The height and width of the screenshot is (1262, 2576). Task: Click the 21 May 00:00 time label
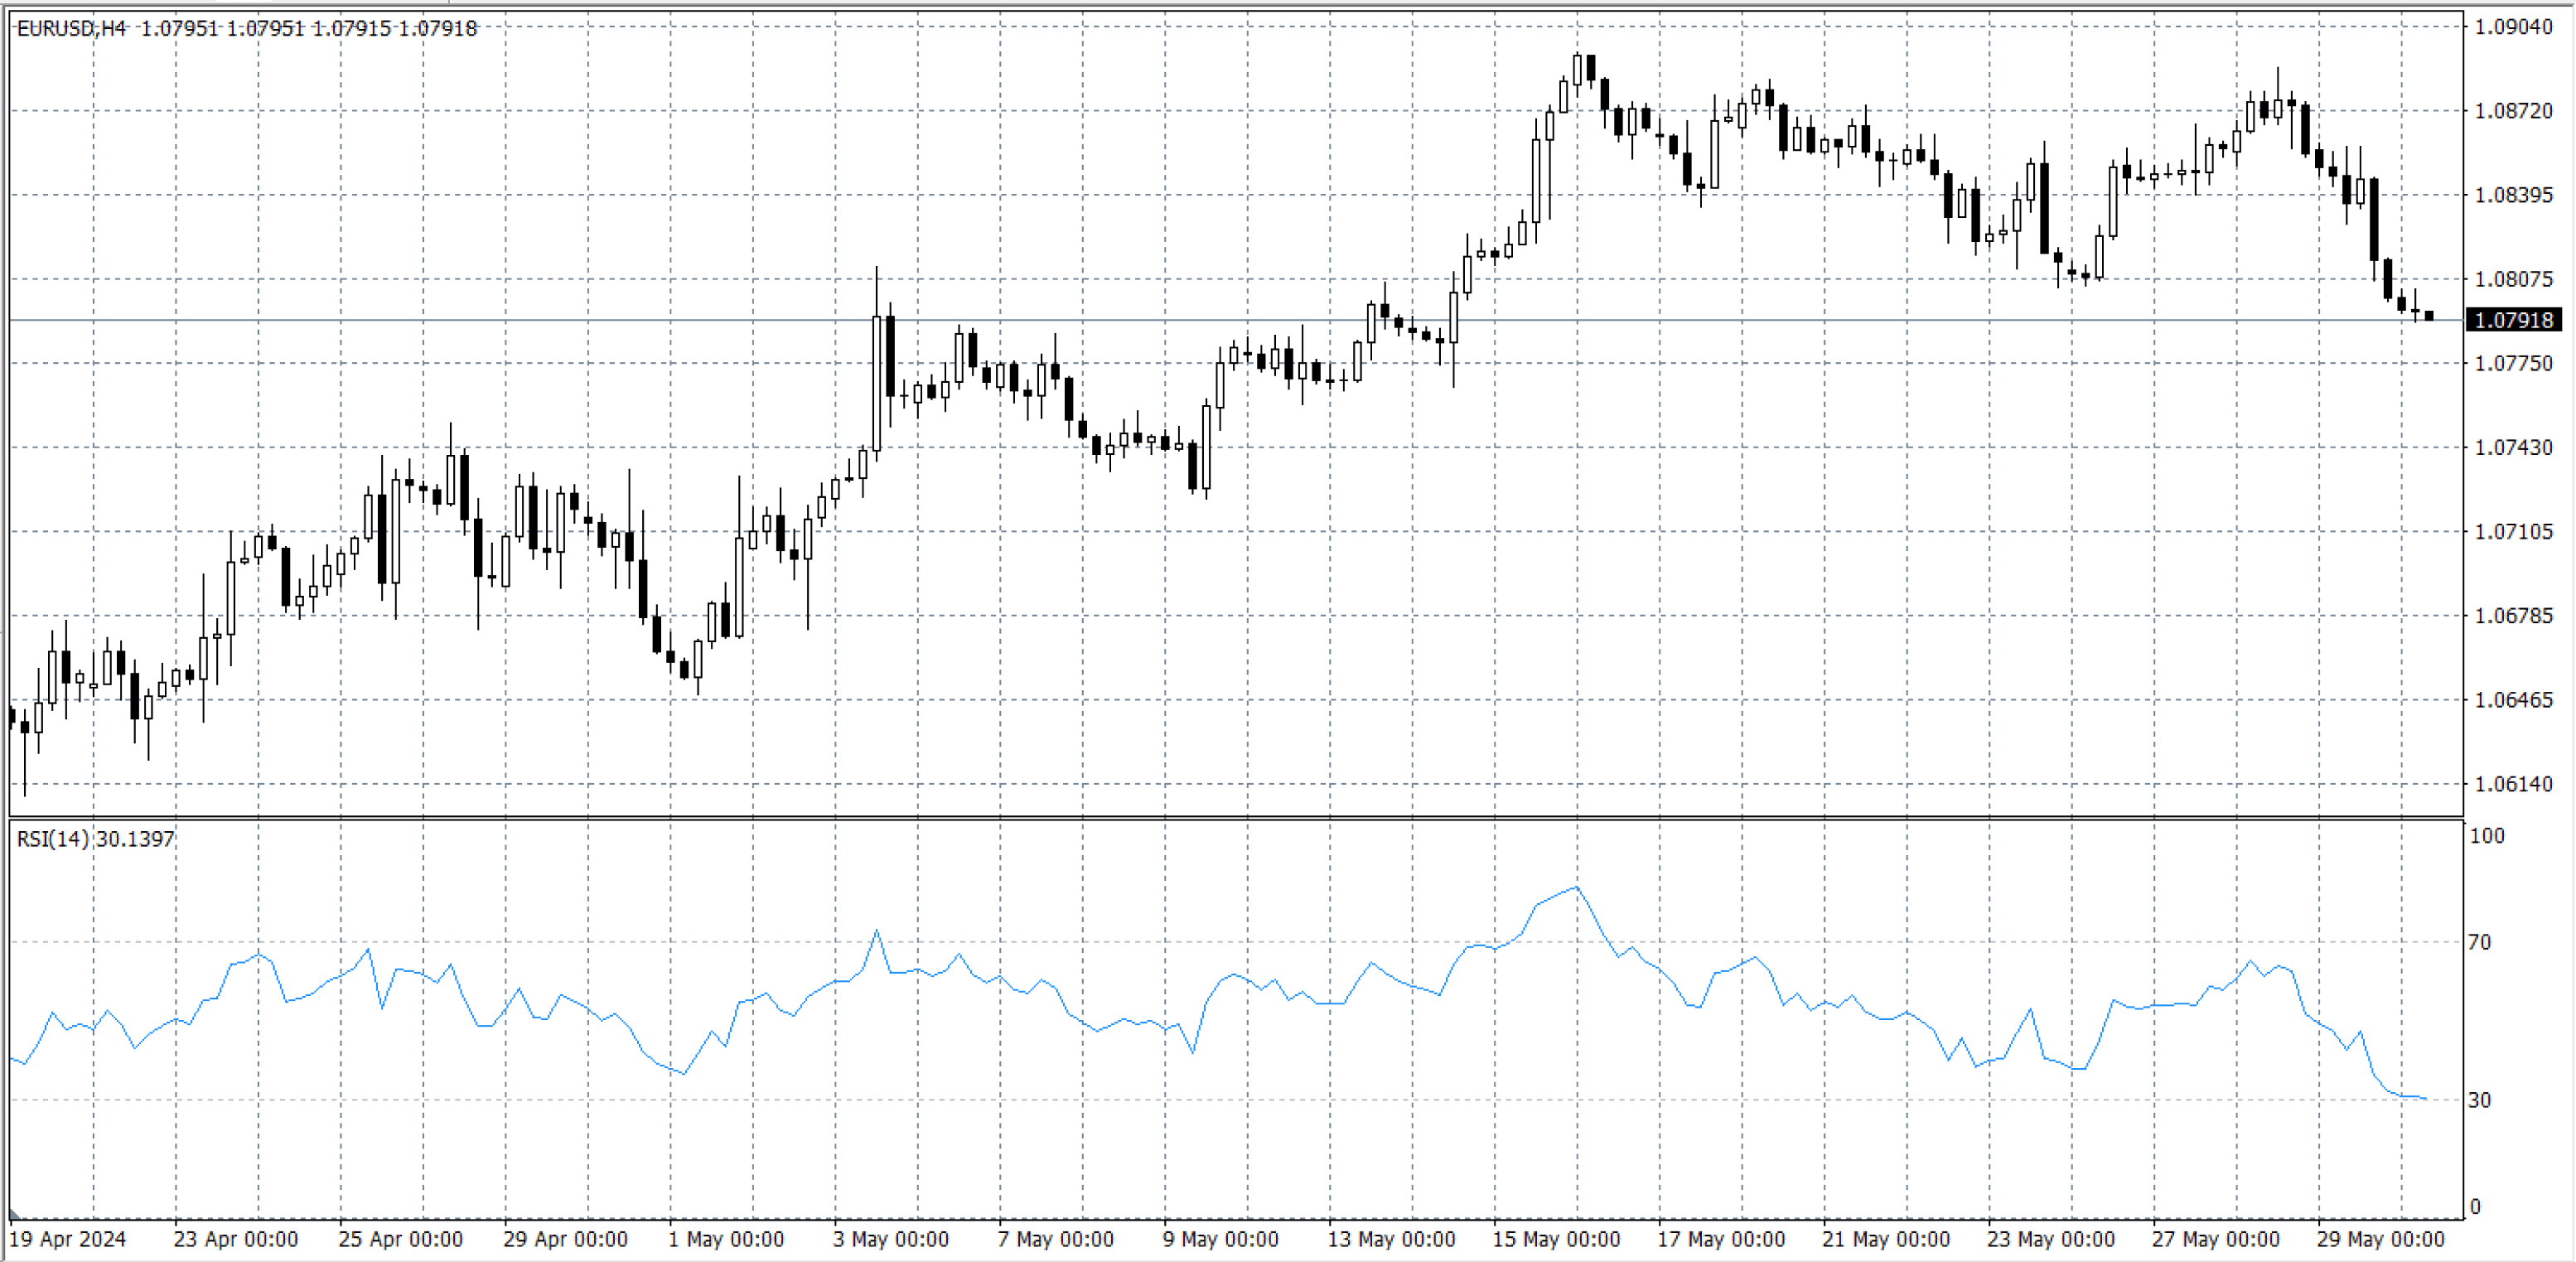[x=1885, y=1239]
